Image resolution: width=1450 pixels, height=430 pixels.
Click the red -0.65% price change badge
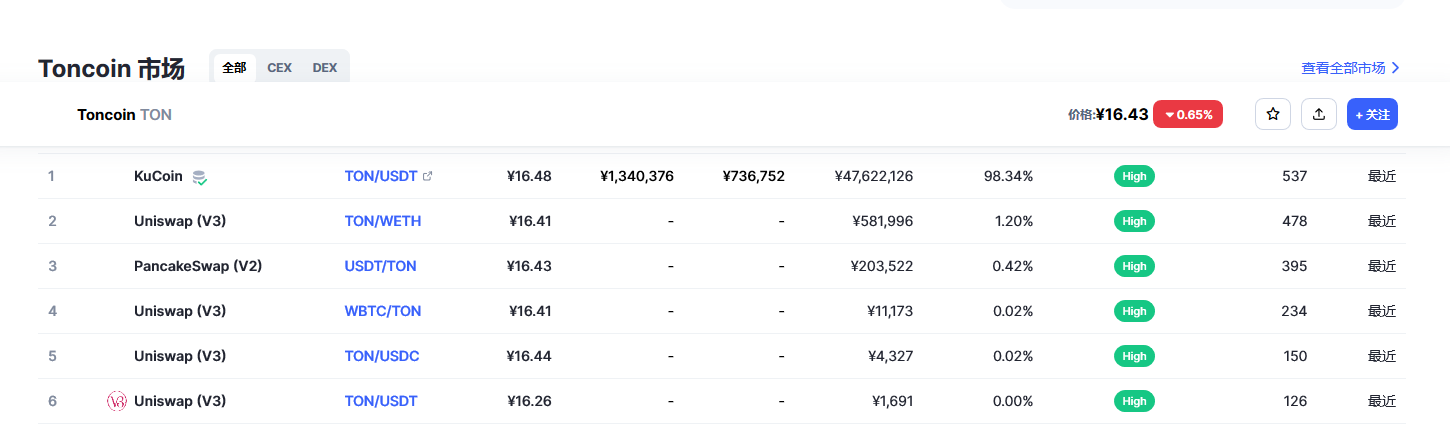(1188, 114)
